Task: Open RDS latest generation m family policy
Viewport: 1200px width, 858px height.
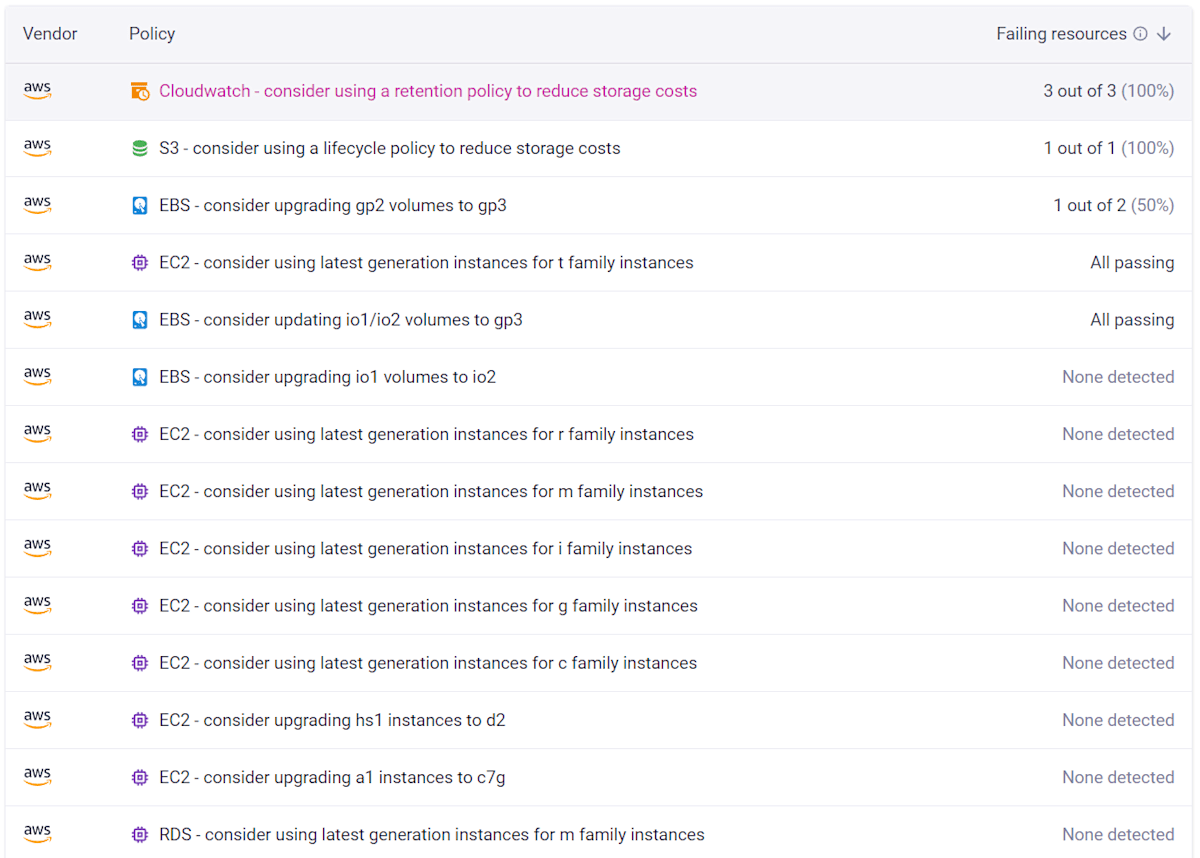Action: [432, 834]
